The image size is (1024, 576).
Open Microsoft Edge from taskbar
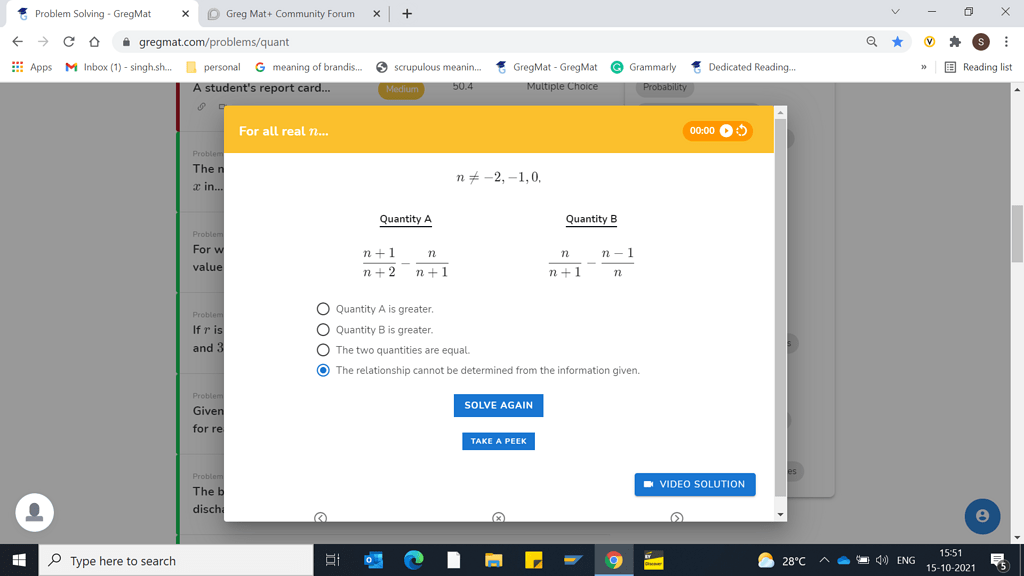pyautogui.click(x=413, y=560)
